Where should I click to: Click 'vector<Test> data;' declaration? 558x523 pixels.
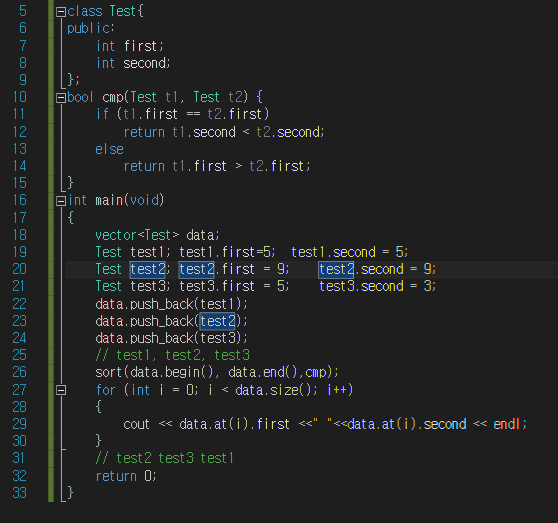[x=157, y=235]
